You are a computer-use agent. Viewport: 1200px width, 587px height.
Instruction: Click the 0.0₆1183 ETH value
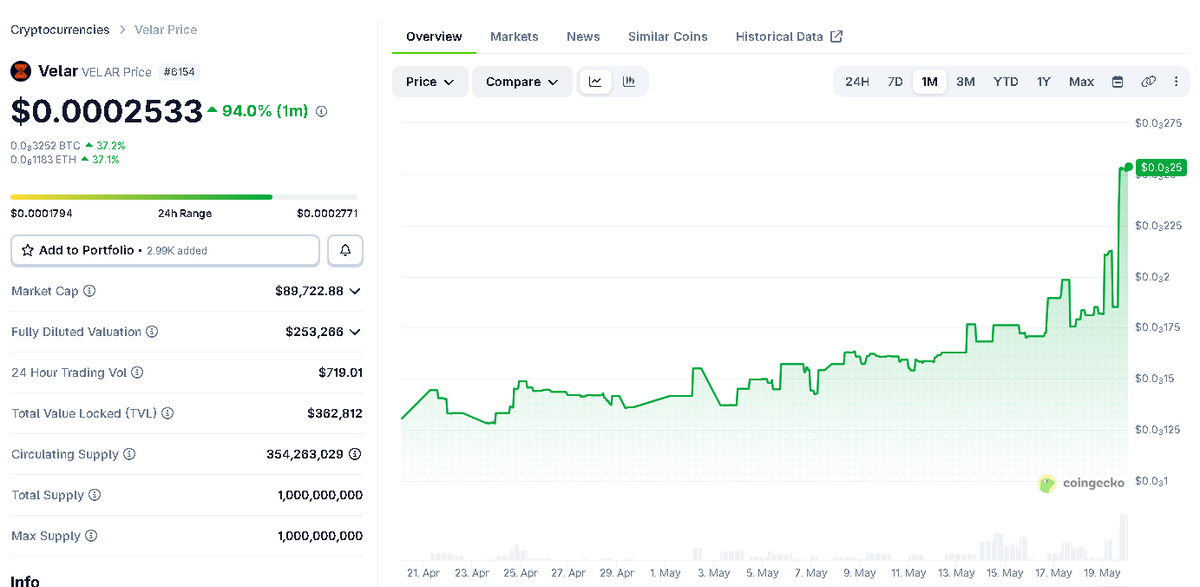pyautogui.click(x=43, y=159)
